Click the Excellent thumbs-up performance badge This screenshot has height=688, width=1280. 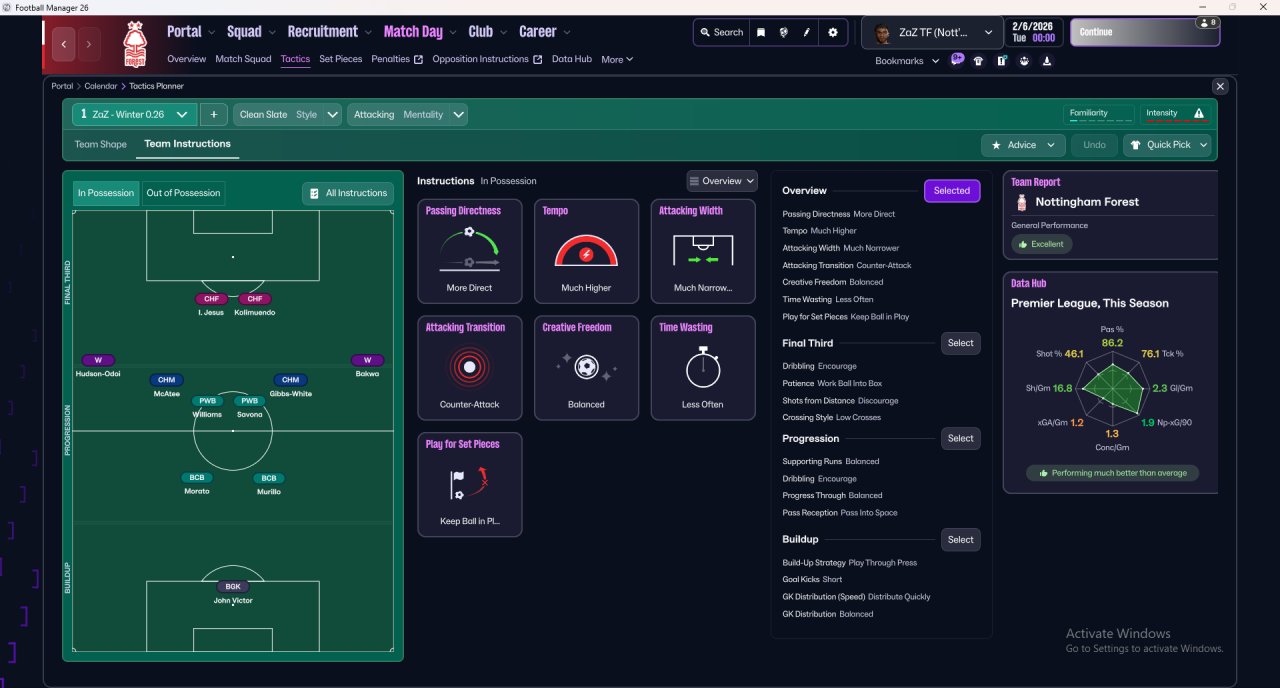[x=1041, y=244]
